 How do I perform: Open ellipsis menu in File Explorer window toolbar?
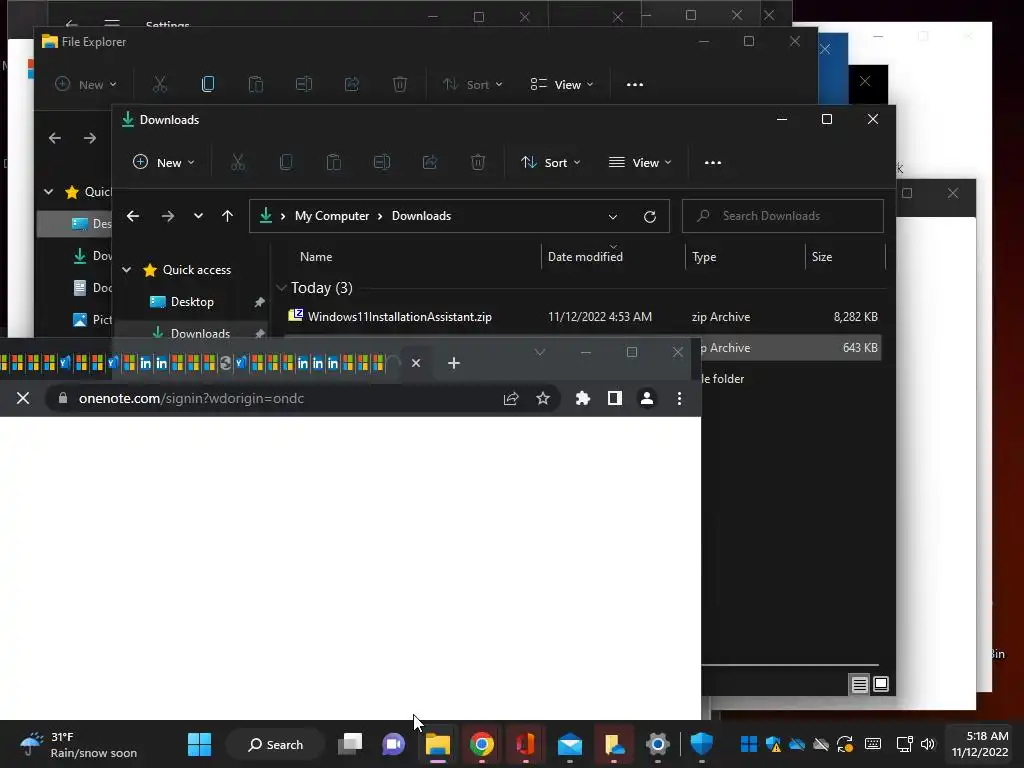[x=635, y=84]
